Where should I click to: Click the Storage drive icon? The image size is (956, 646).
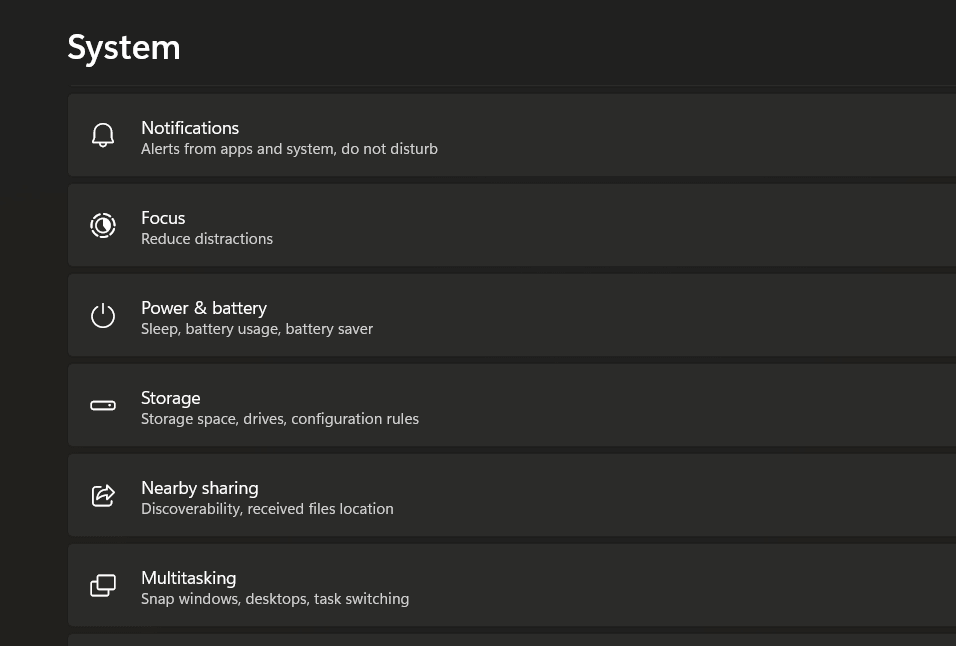(x=103, y=405)
